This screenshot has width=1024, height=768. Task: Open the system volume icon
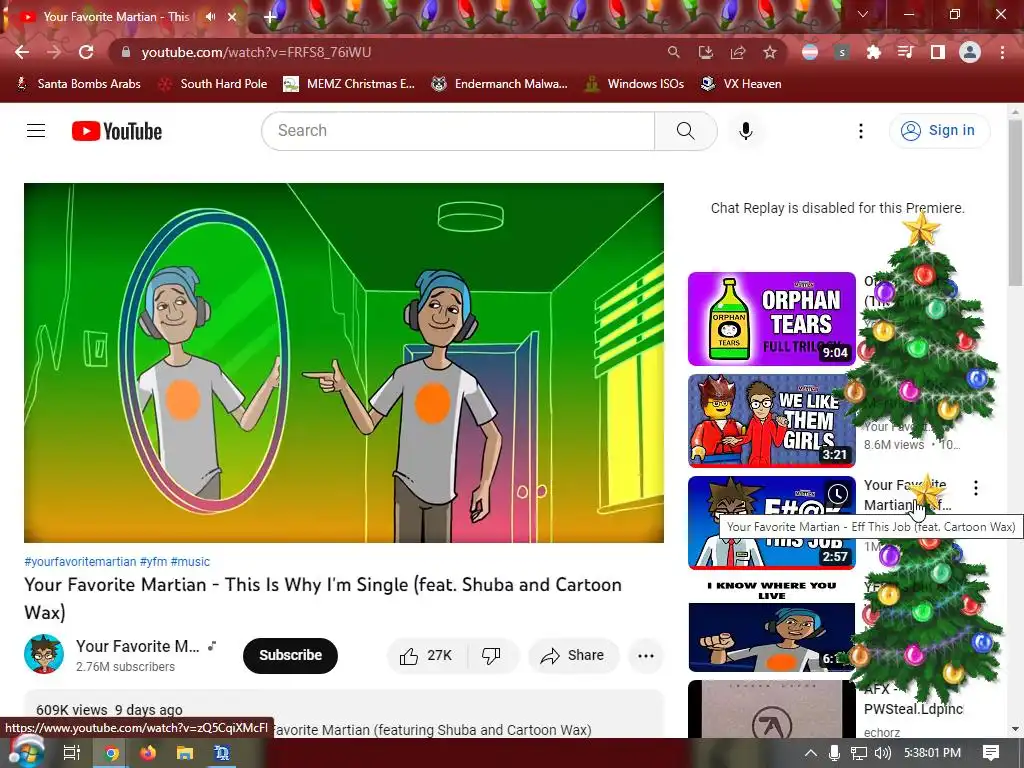click(x=882, y=753)
